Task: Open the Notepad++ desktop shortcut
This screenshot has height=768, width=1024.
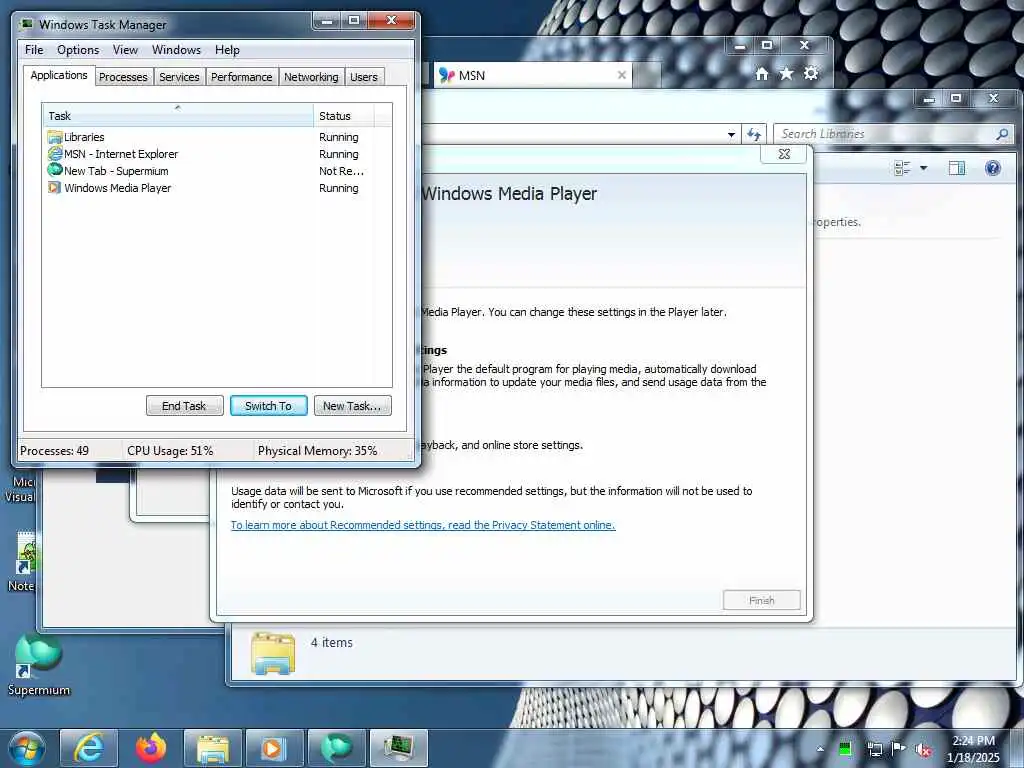Action: coord(22,562)
